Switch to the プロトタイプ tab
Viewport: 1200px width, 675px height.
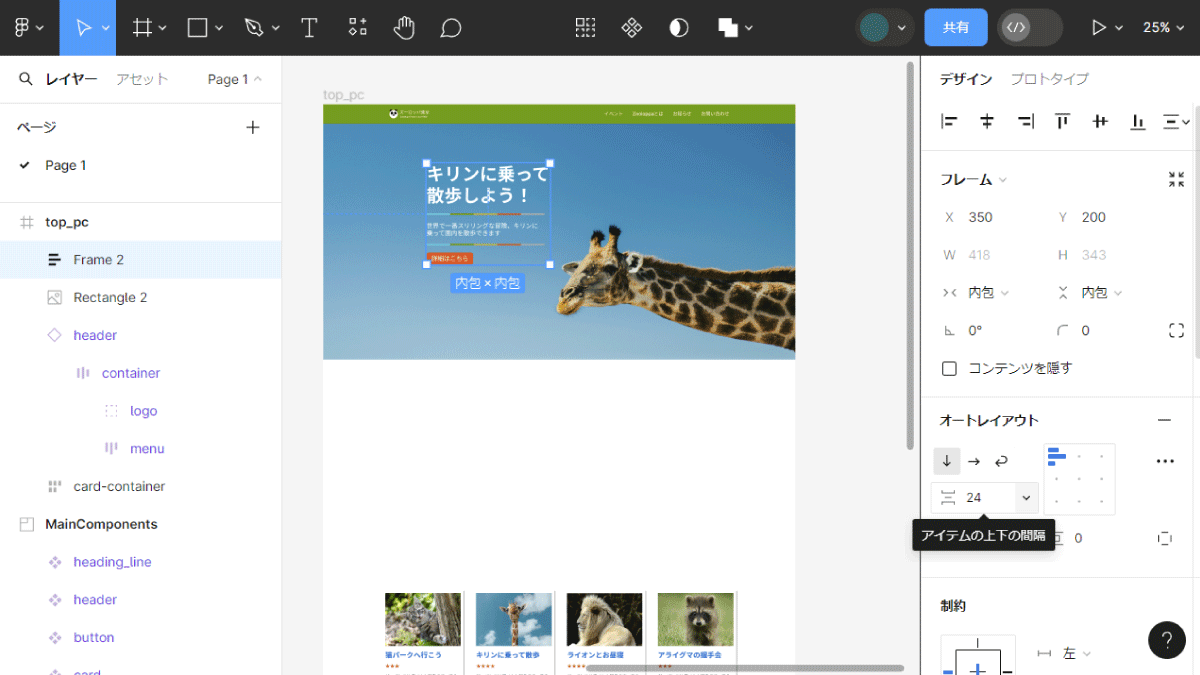(x=1049, y=79)
